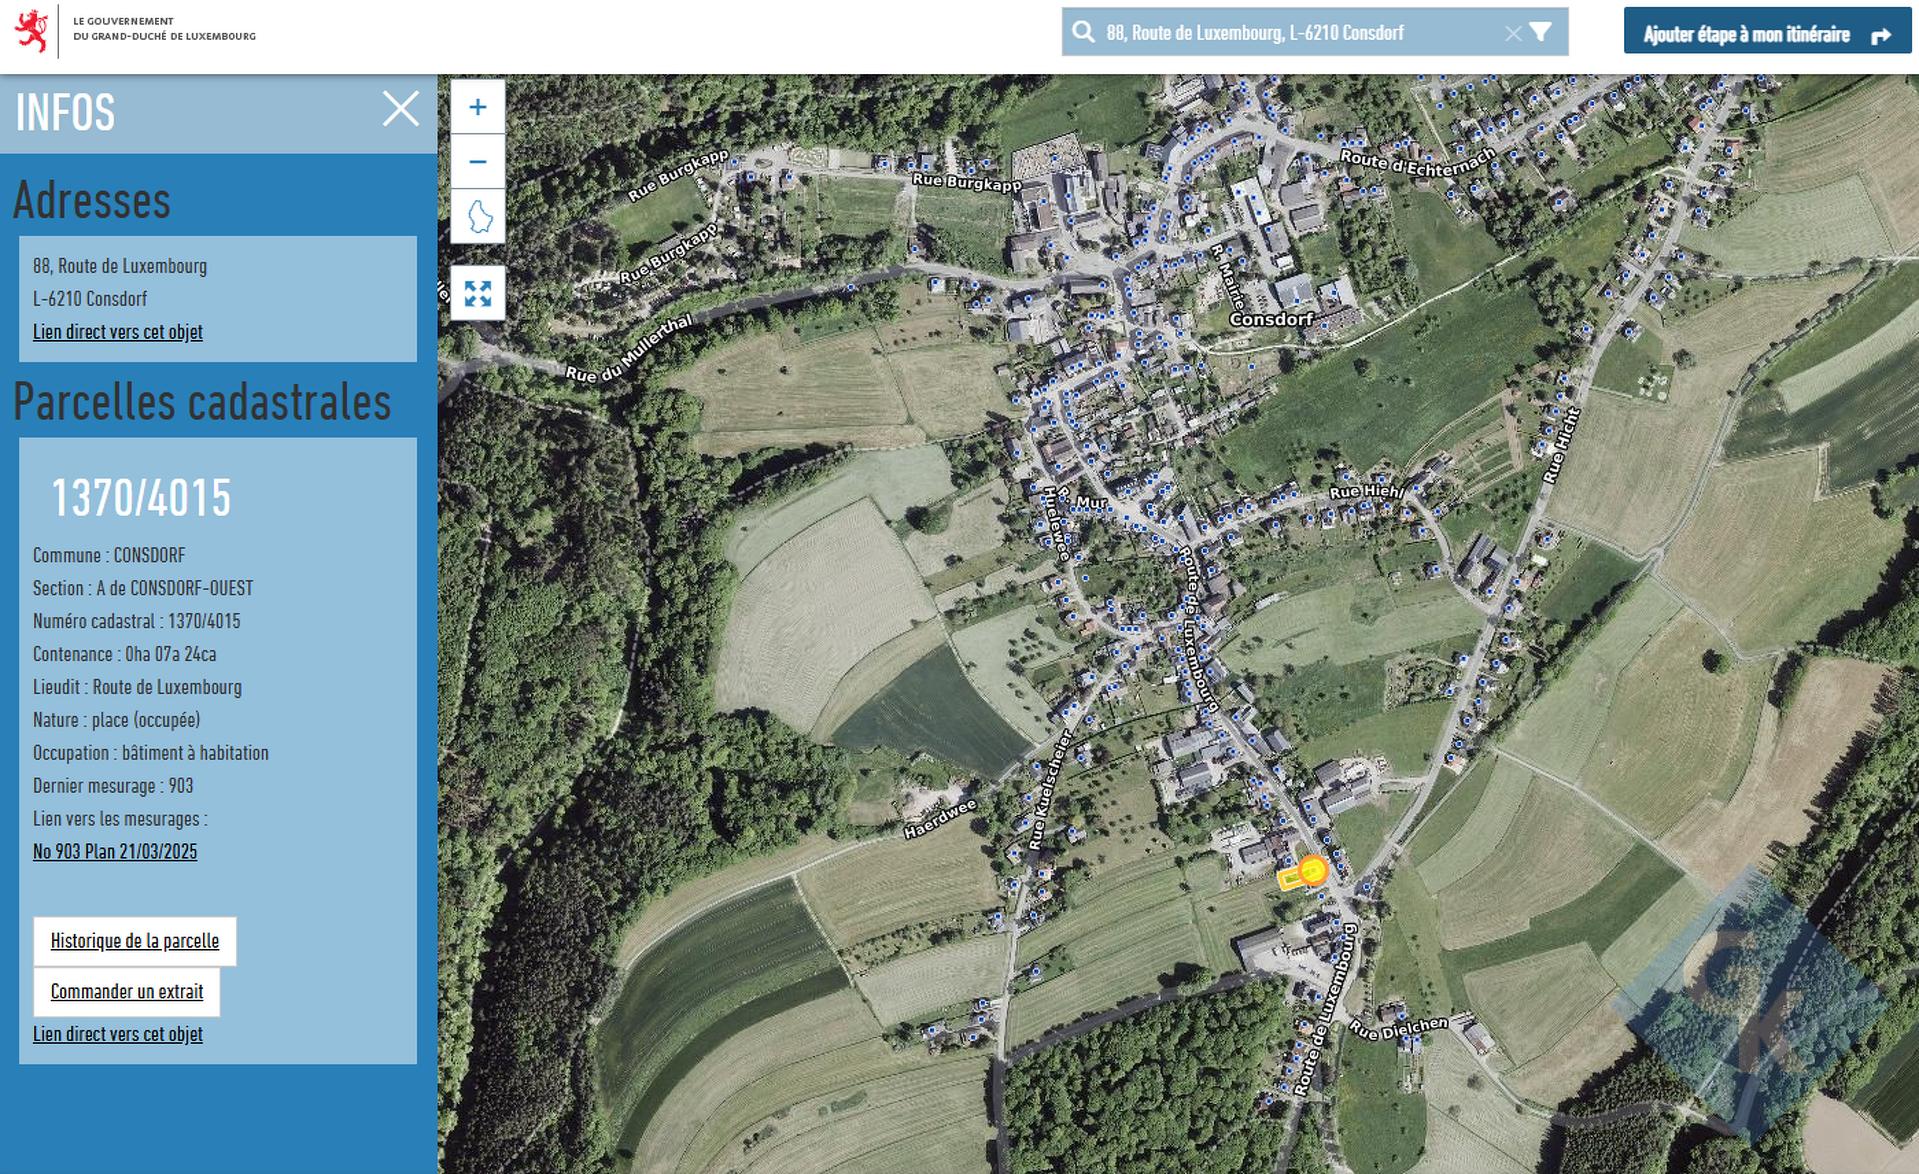Open Historique de la parcelle

point(135,941)
